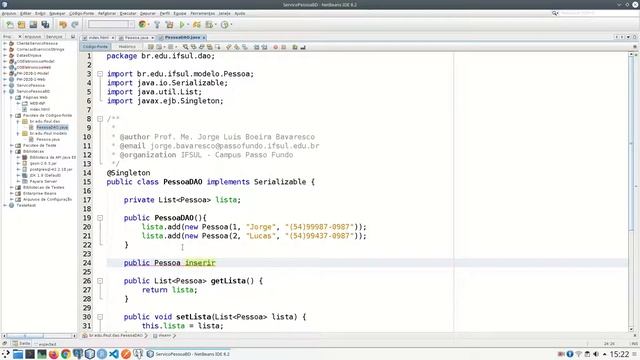
Task: Open the run configuration combo box
Action: [x=111, y=24]
